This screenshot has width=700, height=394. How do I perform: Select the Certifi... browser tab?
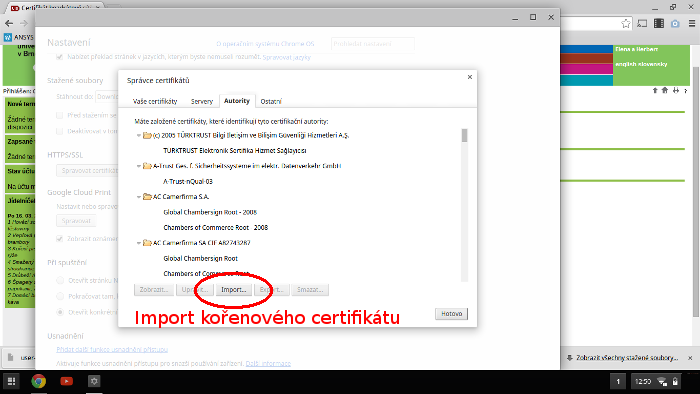pos(54,8)
